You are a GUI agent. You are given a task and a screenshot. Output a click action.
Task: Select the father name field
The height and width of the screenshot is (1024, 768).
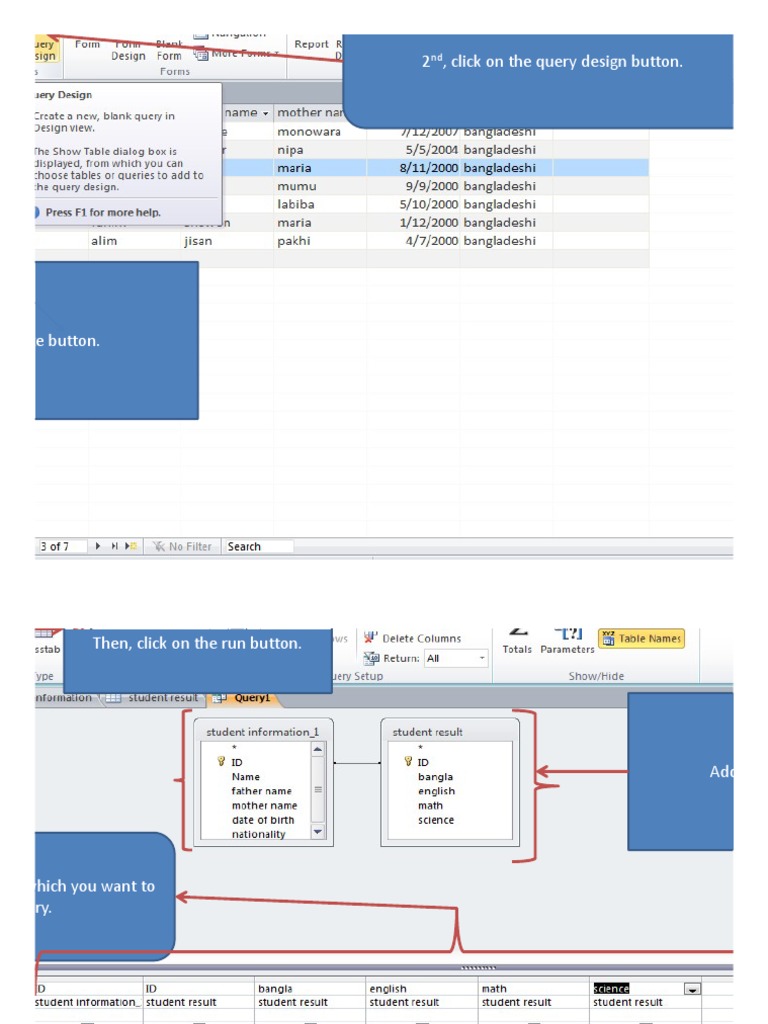pos(261,791)
